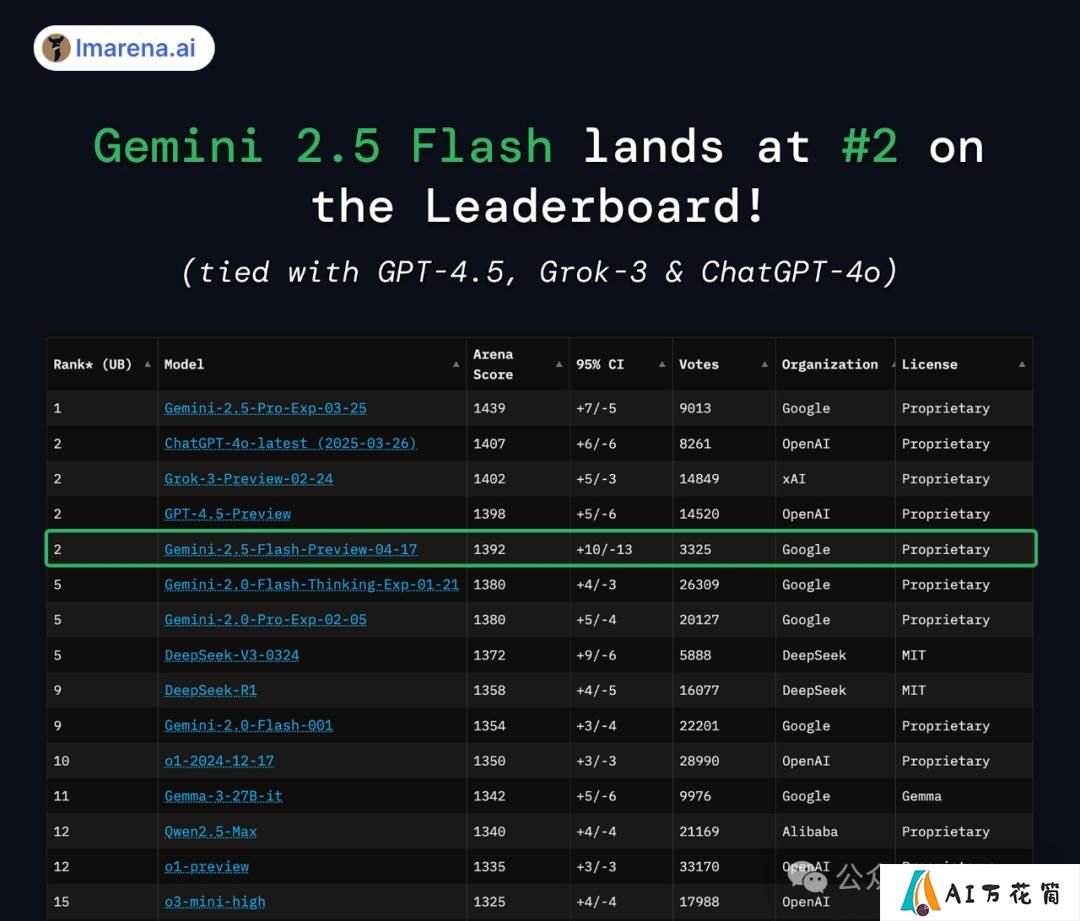Screen dimensions: 1080x921
Task: Sort by Rank (UB) column arrow
Action: coord(147,364)
